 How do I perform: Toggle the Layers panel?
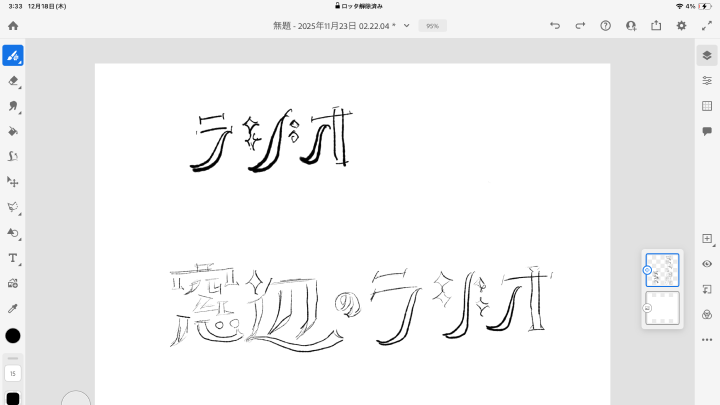(x=707, y=56)
